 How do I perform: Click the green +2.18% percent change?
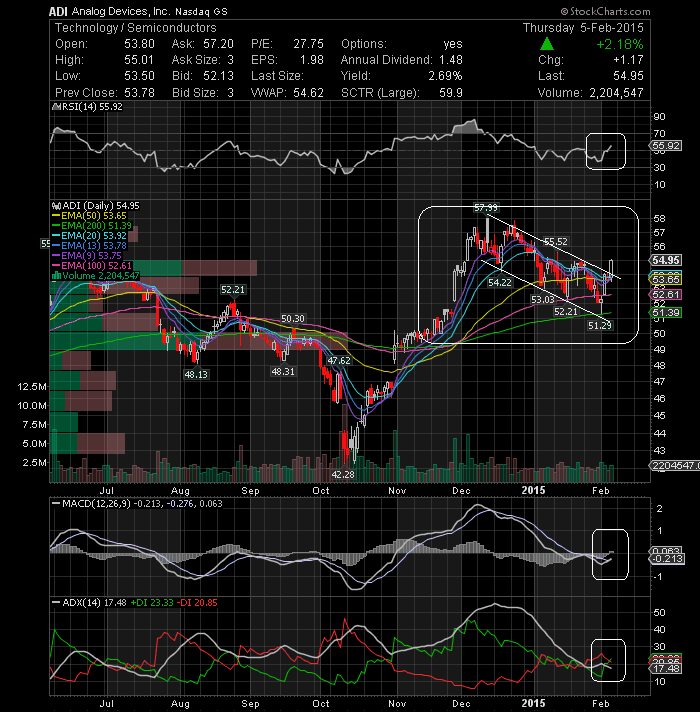620,44
